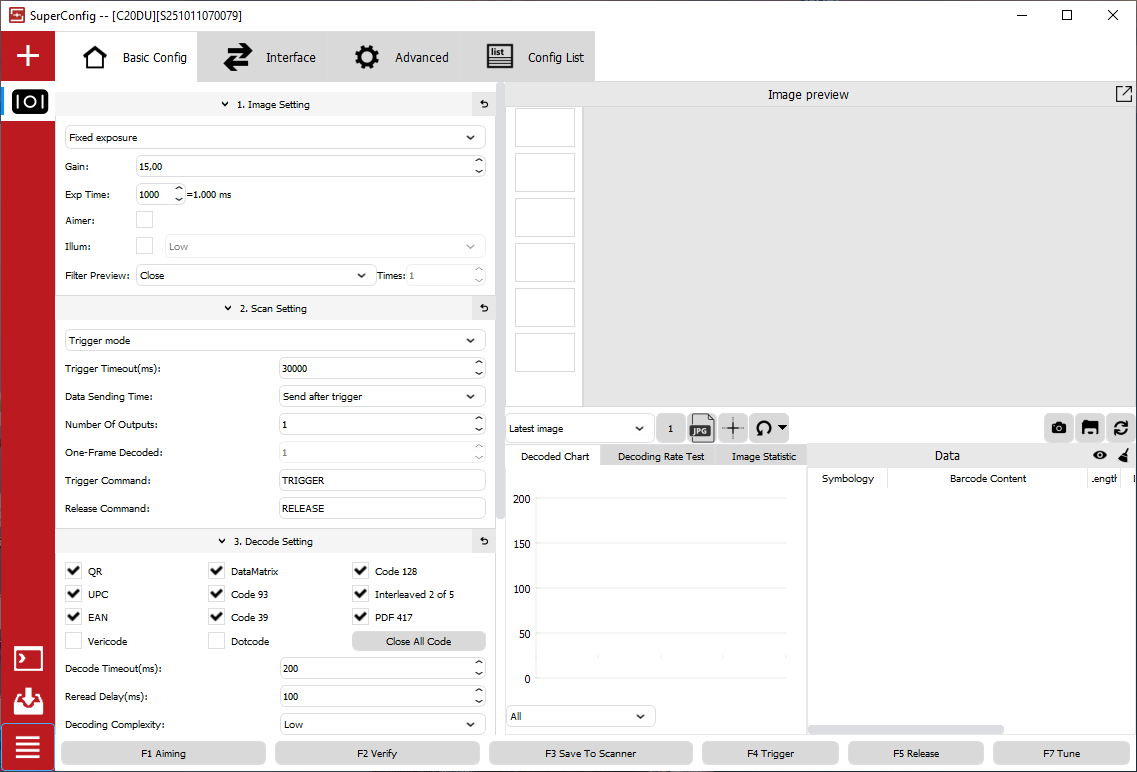This screenshot has width=1137, height=772.
Task: Click the JPG image format icon
Action: [702, 428]
